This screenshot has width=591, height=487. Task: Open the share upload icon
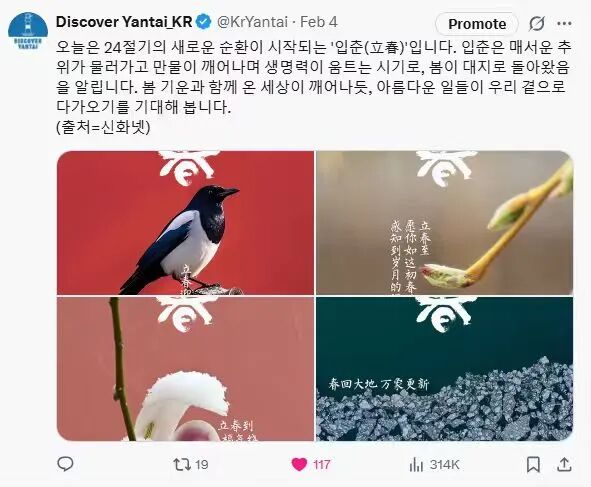coord(564,464)
